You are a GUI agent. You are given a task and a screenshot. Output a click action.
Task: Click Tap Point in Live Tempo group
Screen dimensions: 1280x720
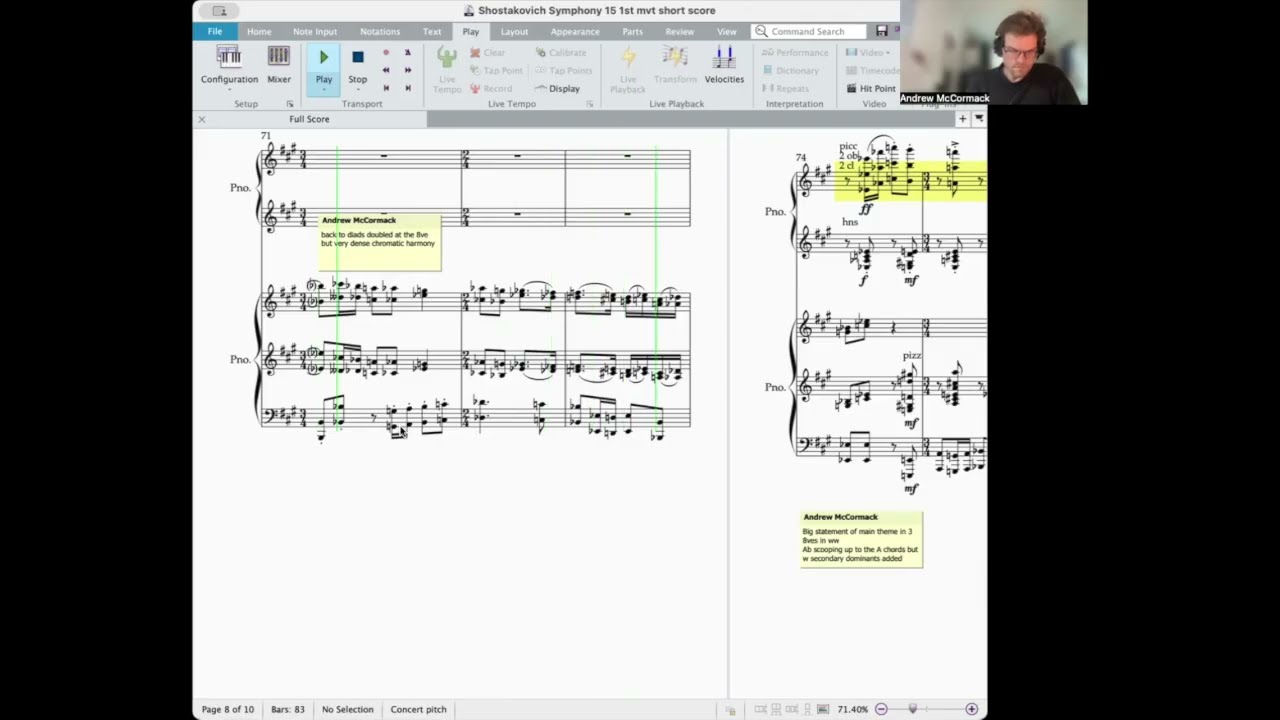(496, 70)
